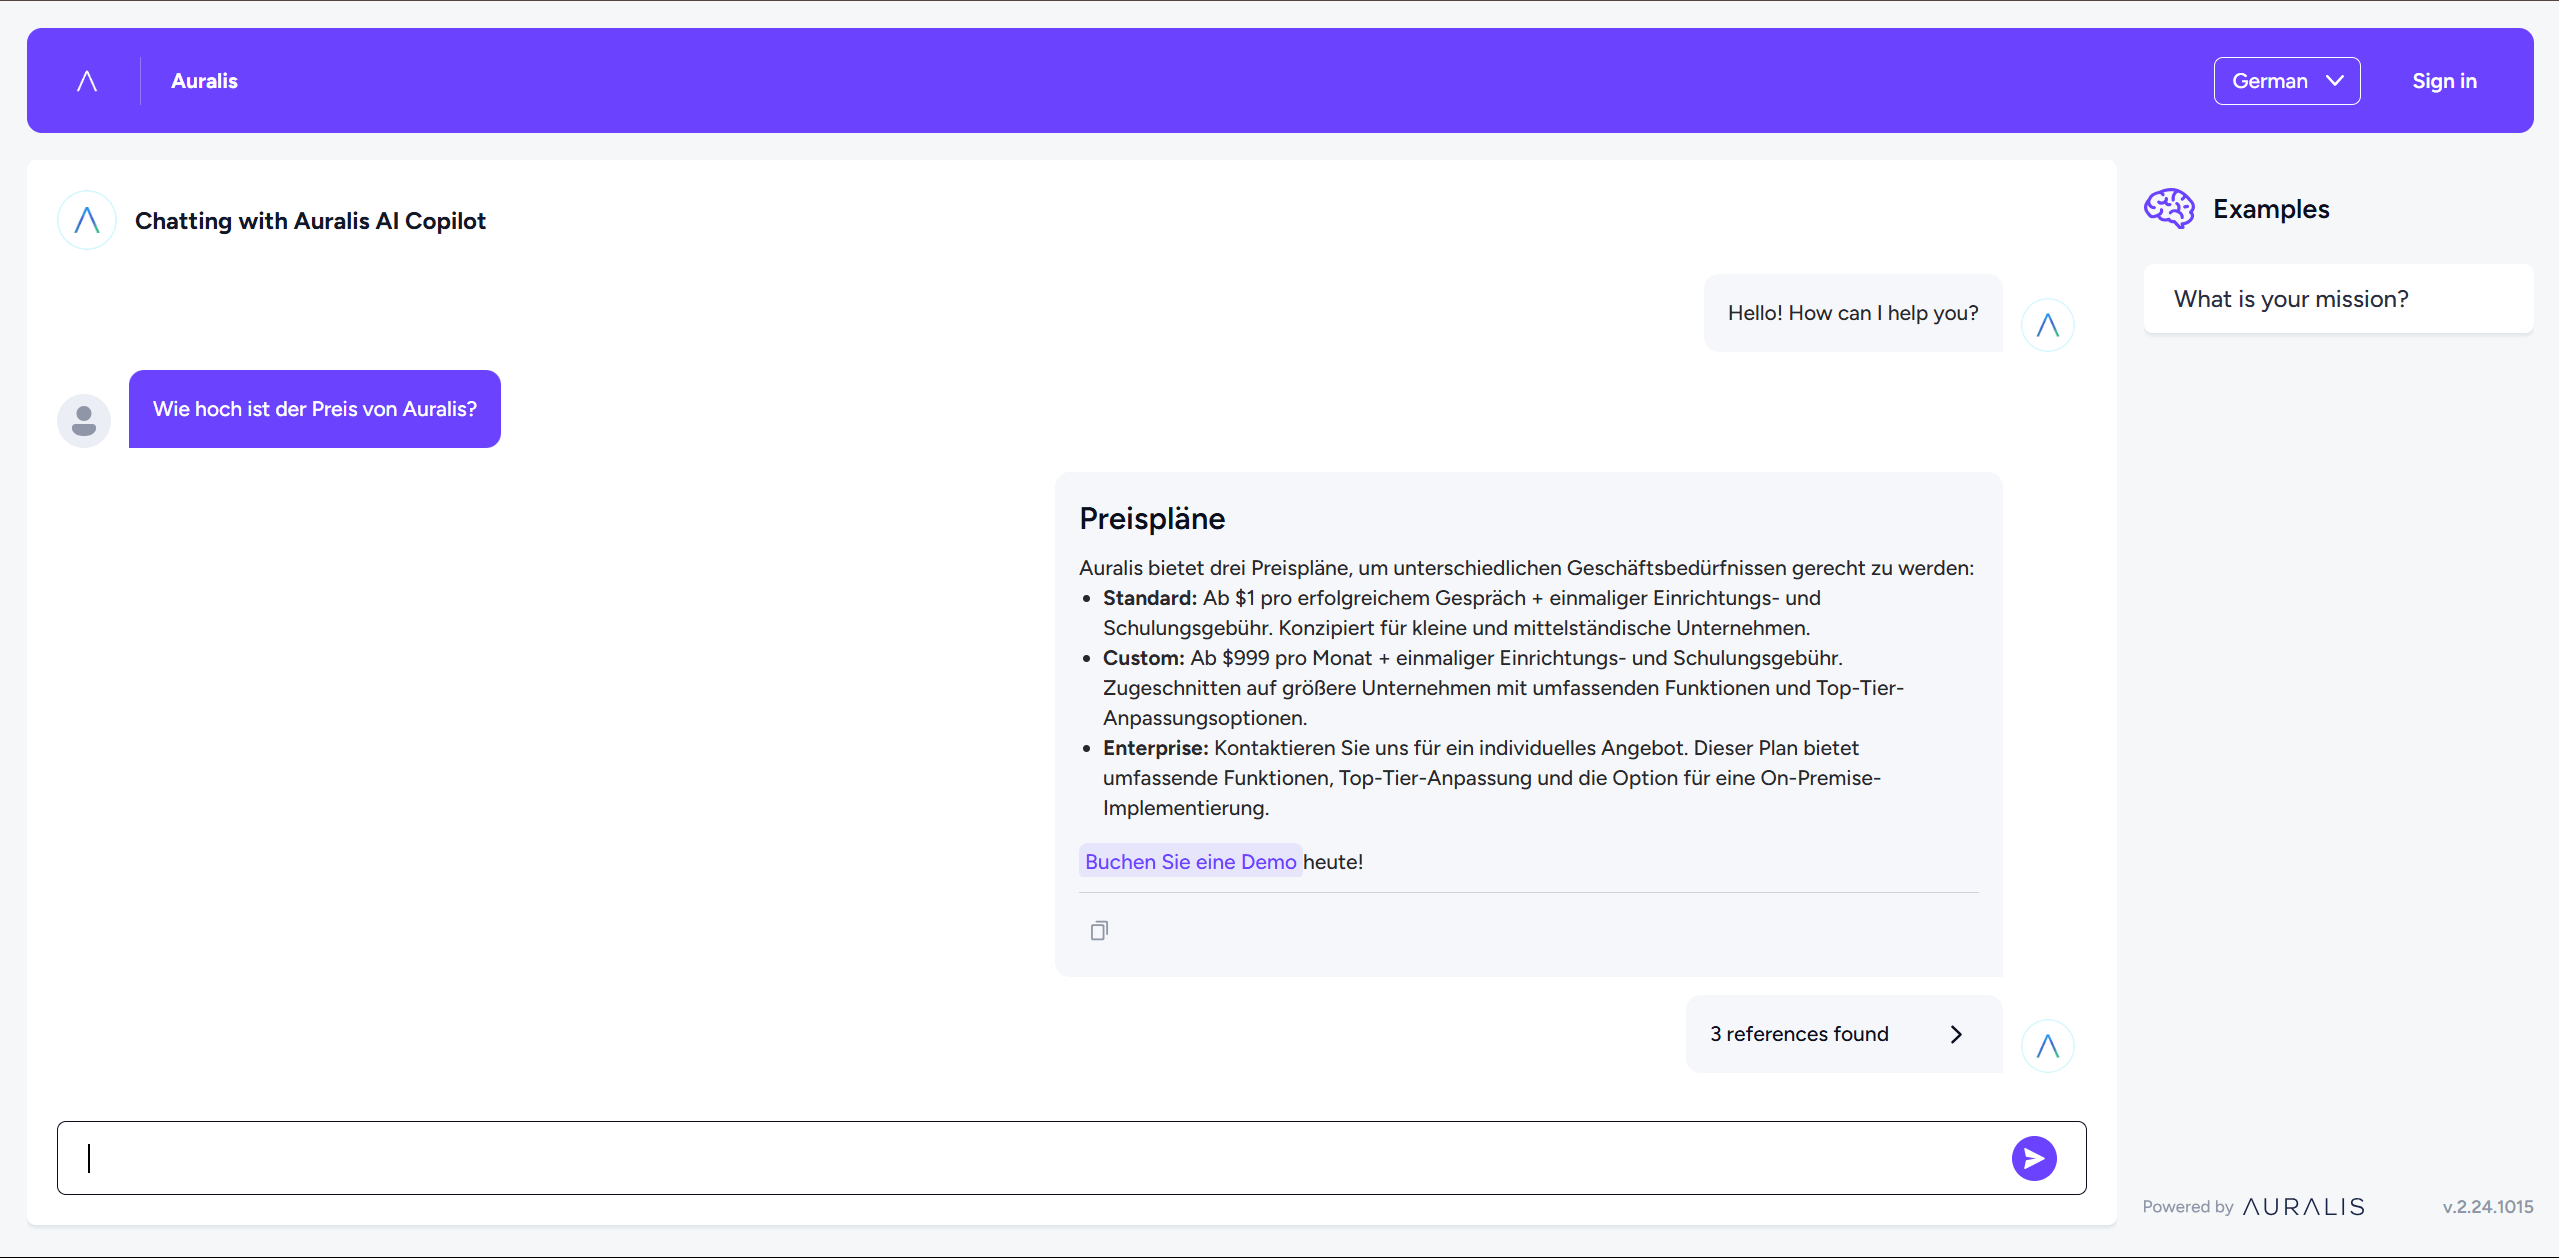Click the 'Enterprise:' plan label
Viewport: 2559px width, 1258px height.
[1156, 748]
